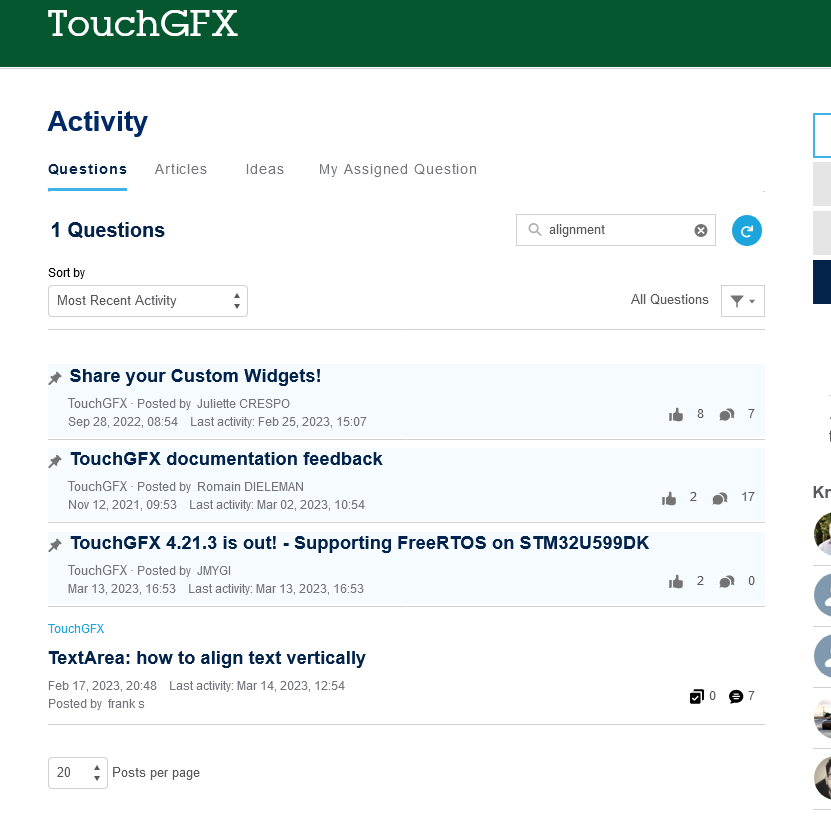This screenshot has width=831, height=822.
Task: Click author JMYGI
Action: pos(214,571)
